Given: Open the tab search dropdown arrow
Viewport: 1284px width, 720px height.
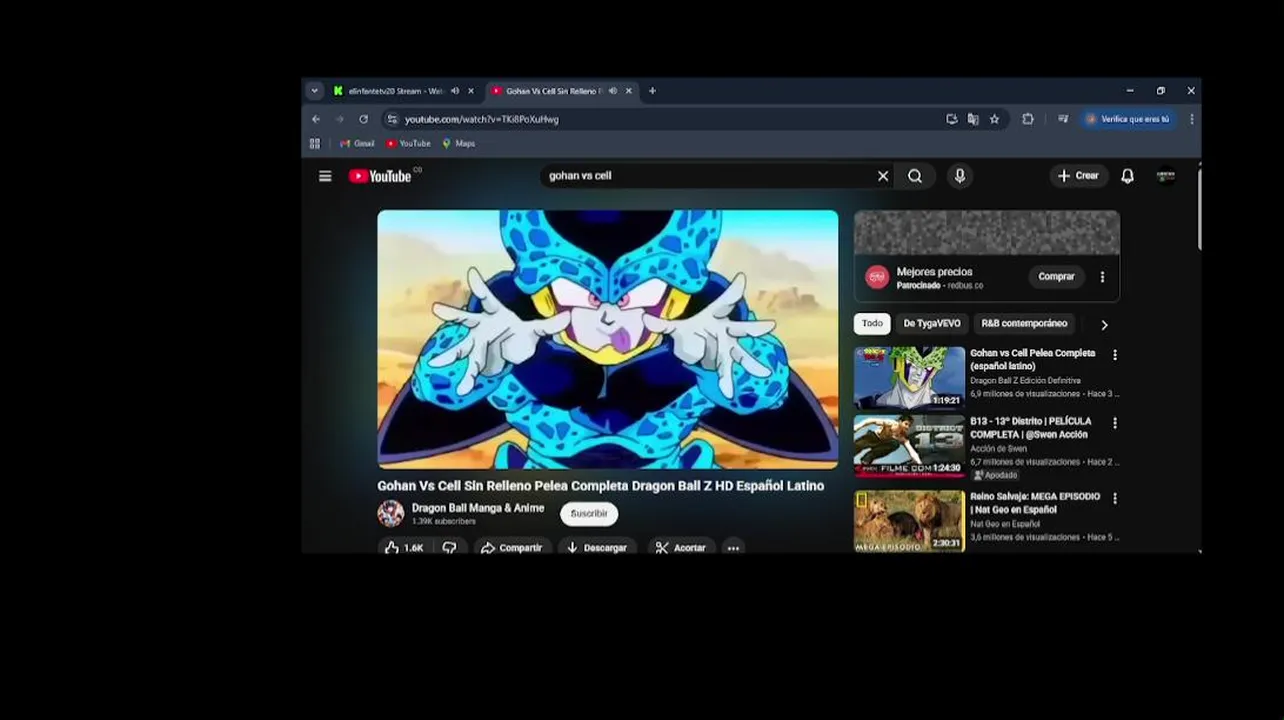Looking at the screenshot, I should [x=314, y=91].
